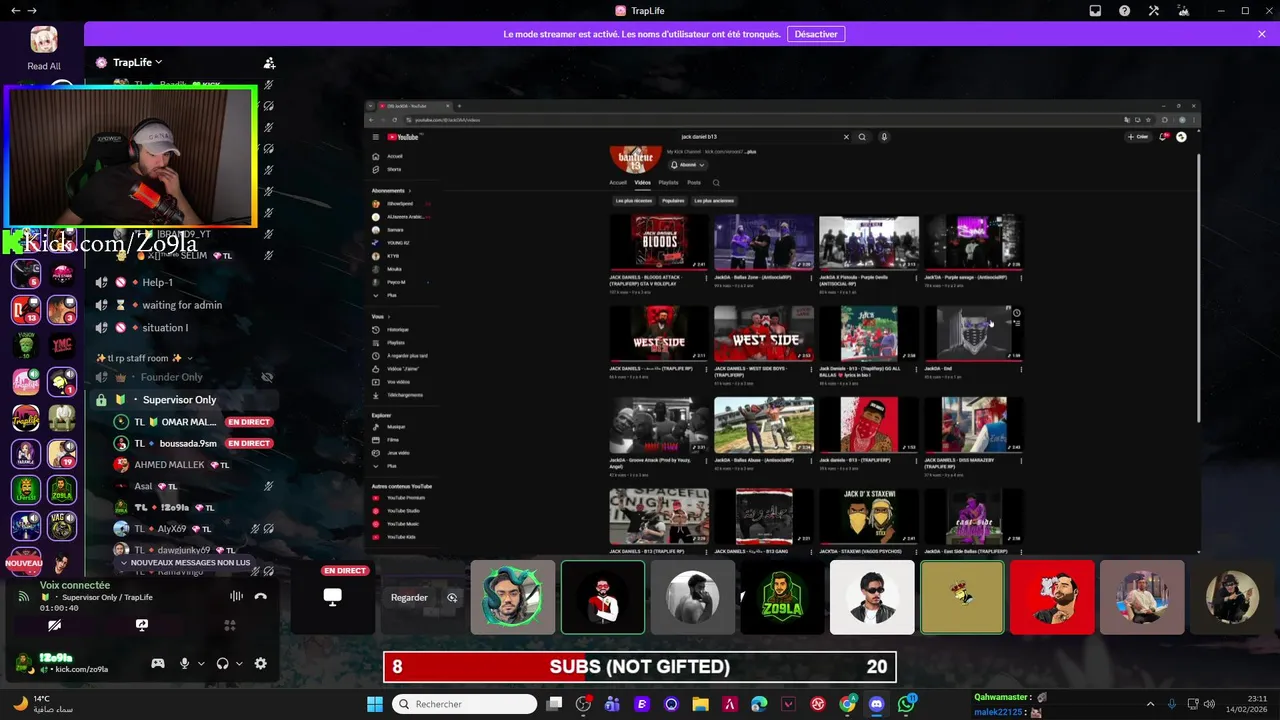This screenshot has height=720, width=1280.
Task: Open microphone input options arrow
Action: click(201, 663)
